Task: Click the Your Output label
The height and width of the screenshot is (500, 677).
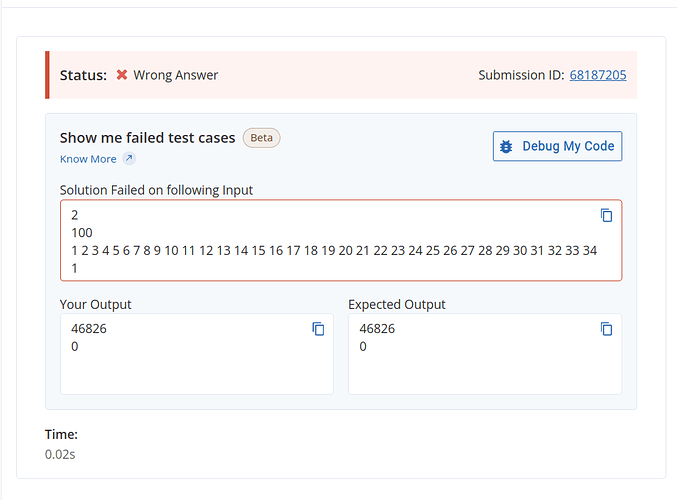Action: tap(95, 304)
